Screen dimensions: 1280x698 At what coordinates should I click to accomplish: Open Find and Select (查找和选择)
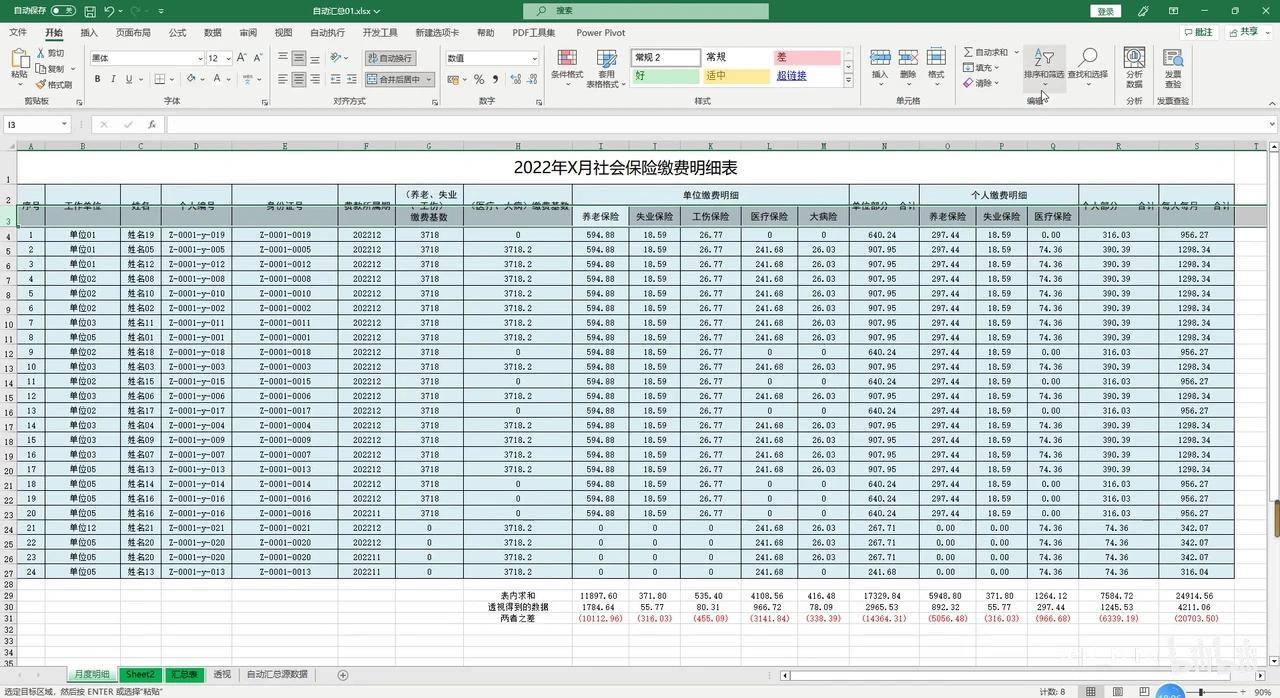coord(1087,66)
